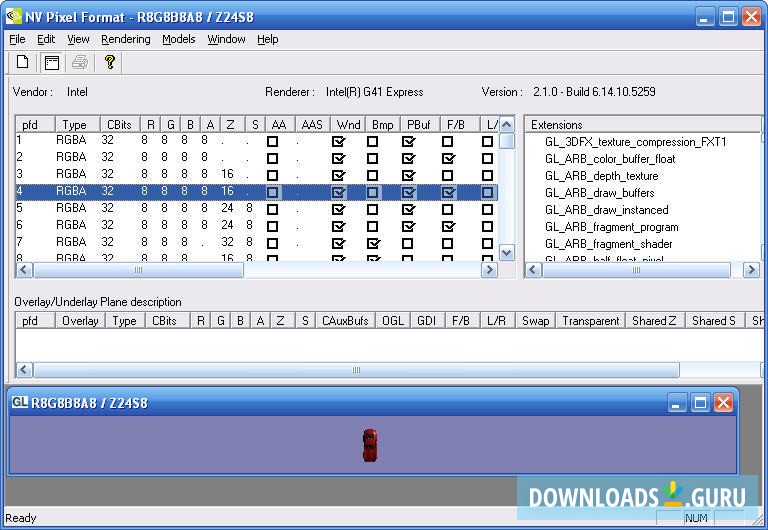Close the R8G8B8A8 / Z24S8 child window
The width and height of the screenshot is (768, 530).
click(x=723, y=403)
